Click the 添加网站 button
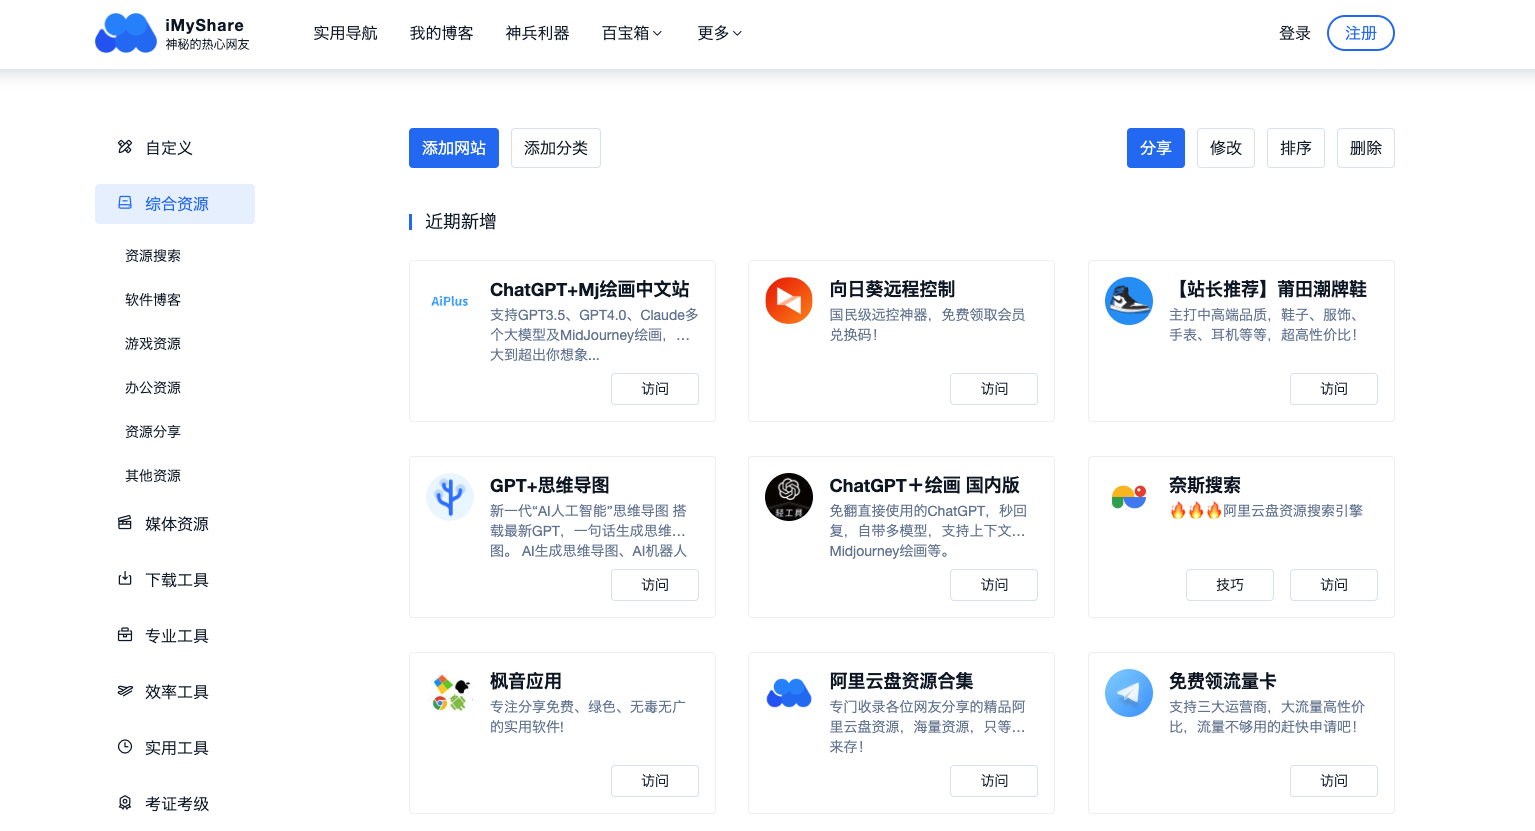 coord(454,148)
